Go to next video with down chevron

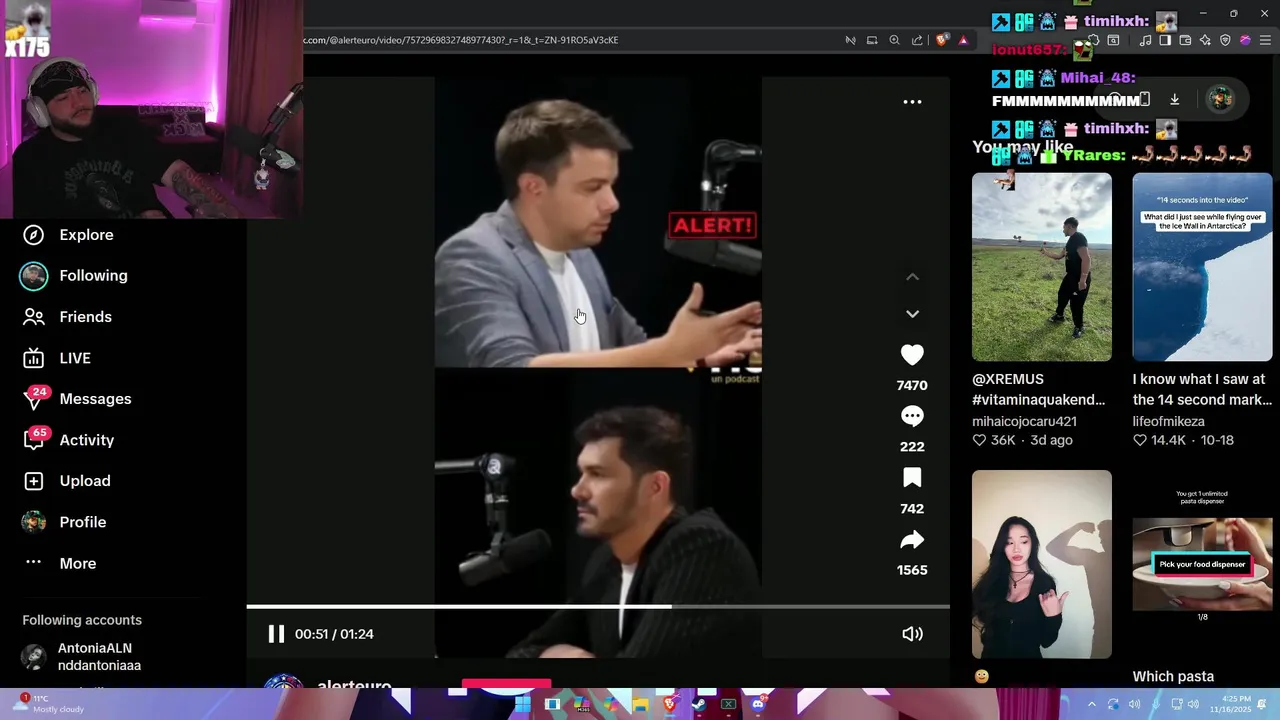tap(912, 314)
